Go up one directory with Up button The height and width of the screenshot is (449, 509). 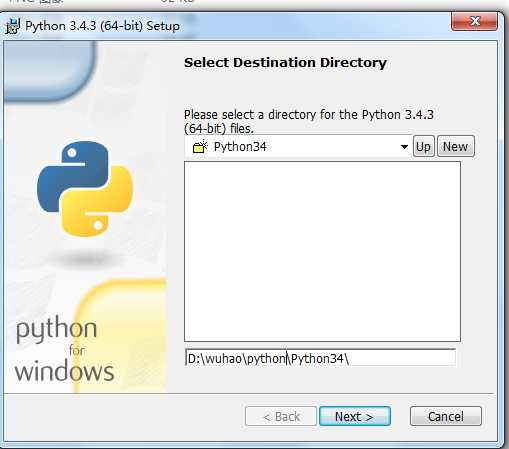point(423,146)
